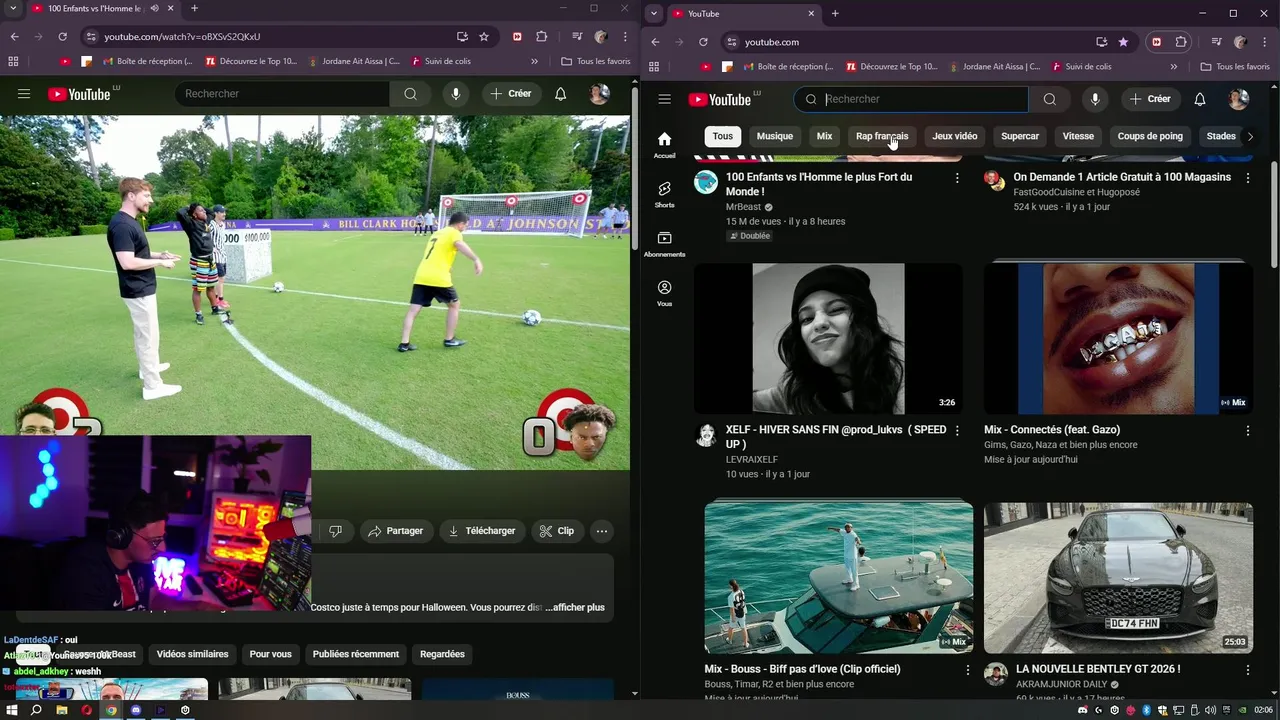Click the search magnifier button in left window
The height and width of the screenshot is (720, 1280).
click(410, 94)
